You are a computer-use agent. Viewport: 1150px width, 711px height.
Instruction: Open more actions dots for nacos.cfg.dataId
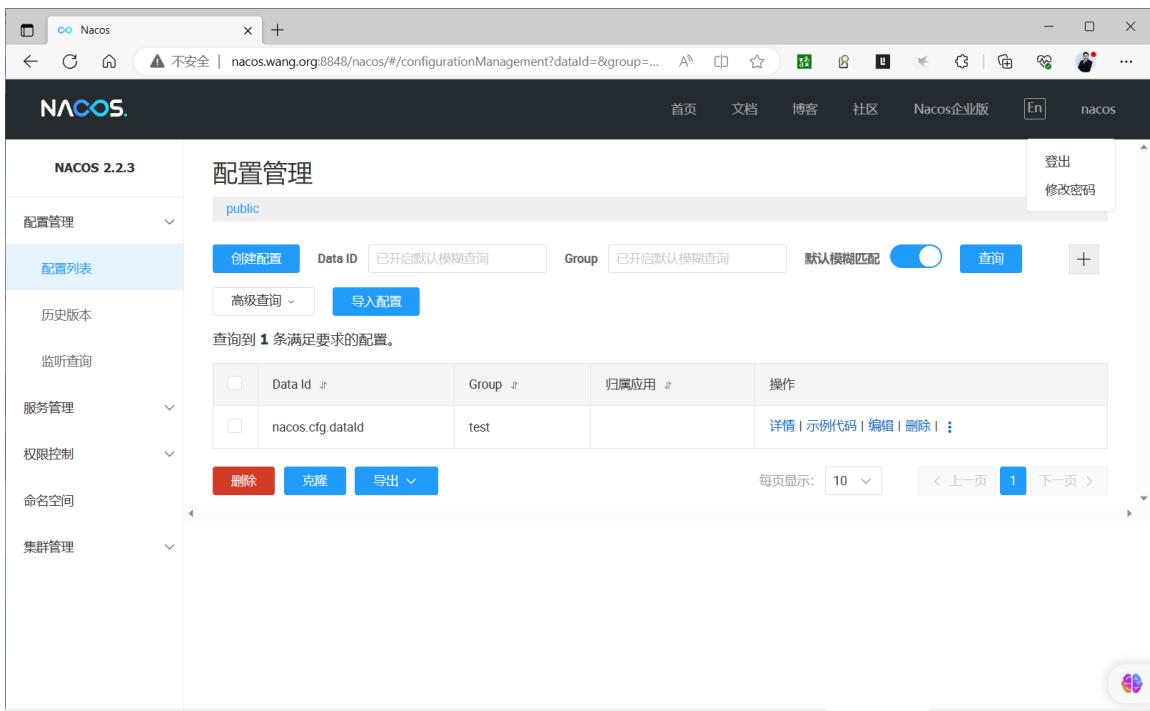click(950, 427)
